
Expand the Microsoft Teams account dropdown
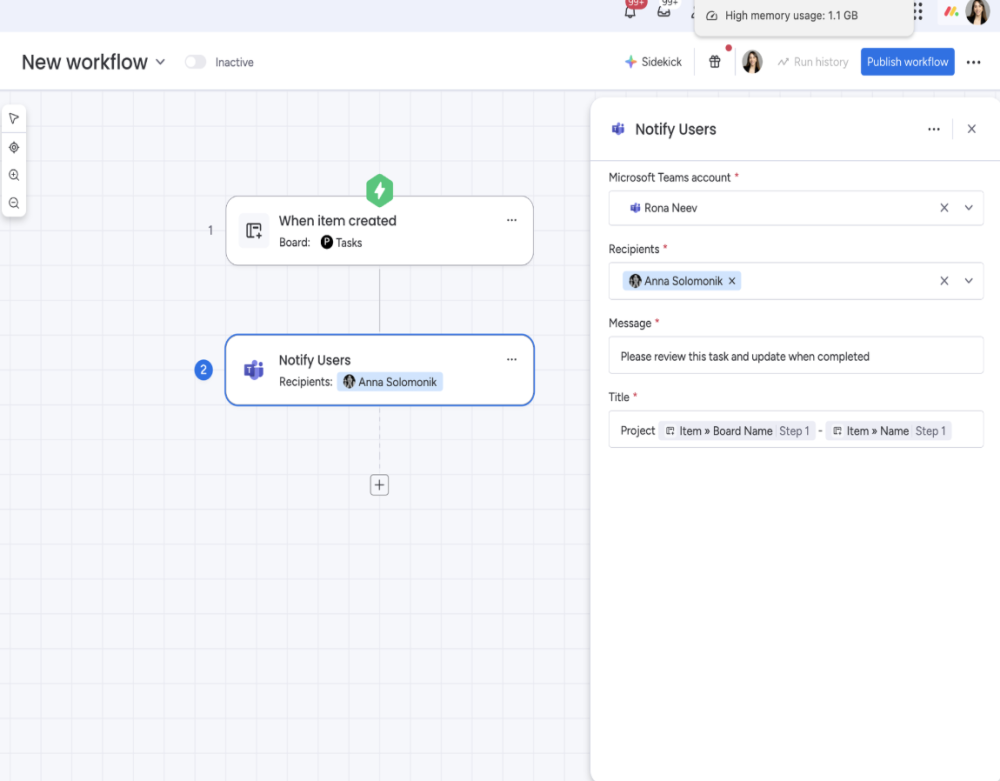click(968, 208)
